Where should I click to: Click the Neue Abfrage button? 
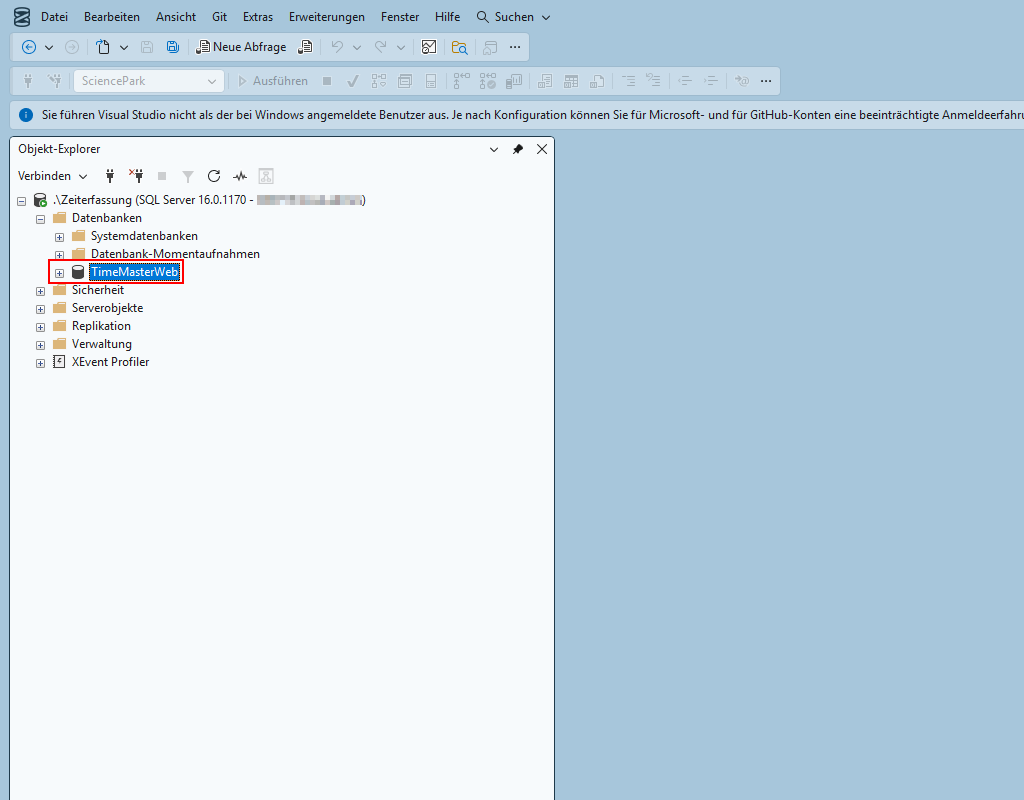pos(241,47)
